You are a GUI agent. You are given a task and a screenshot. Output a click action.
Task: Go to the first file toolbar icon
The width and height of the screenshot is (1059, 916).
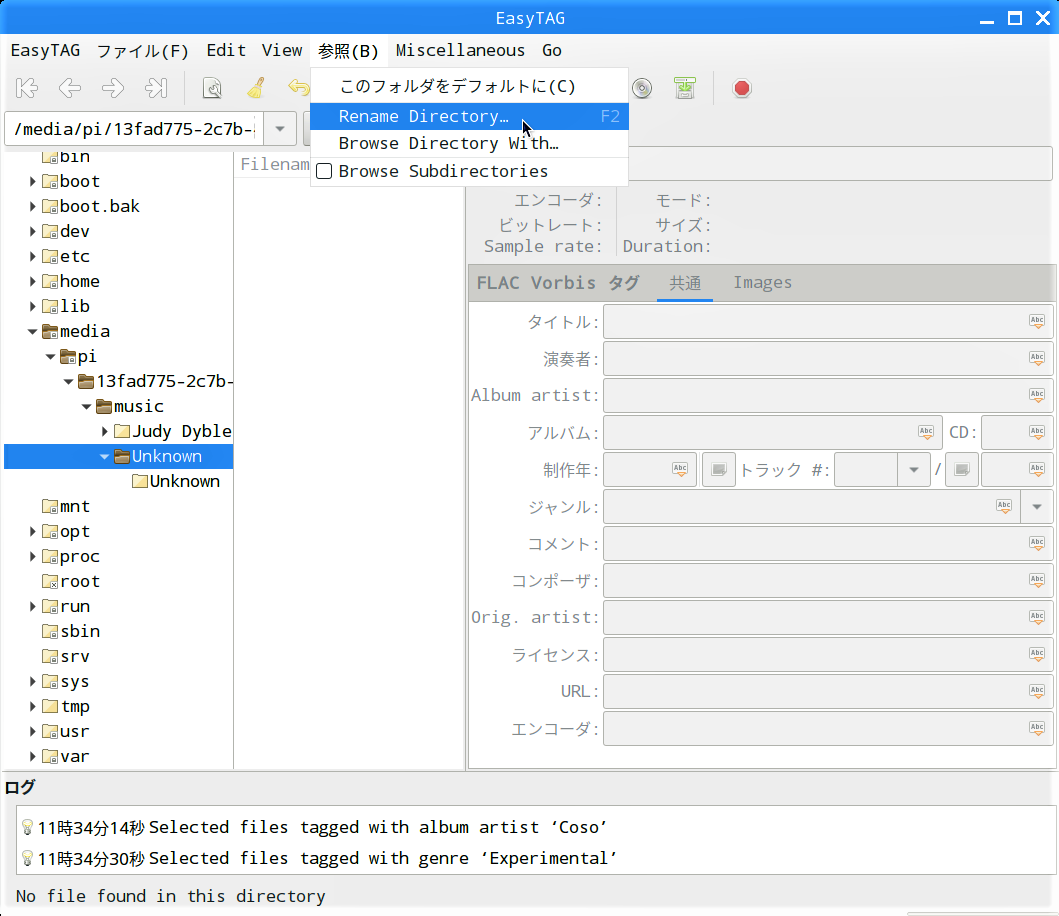(x=27, y=88)
